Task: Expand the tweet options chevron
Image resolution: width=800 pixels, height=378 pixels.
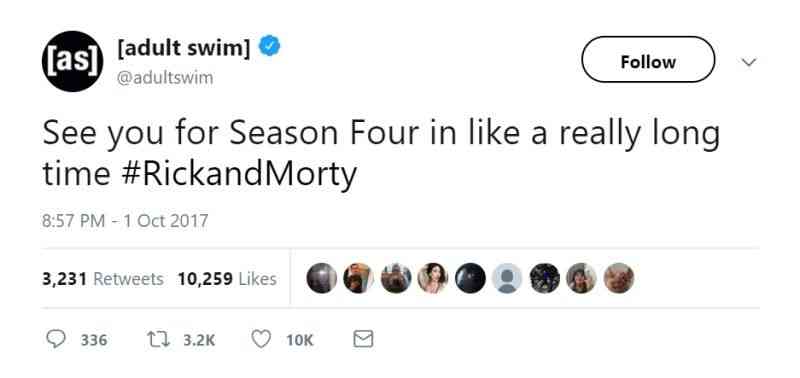Action: tap(748, 62)
